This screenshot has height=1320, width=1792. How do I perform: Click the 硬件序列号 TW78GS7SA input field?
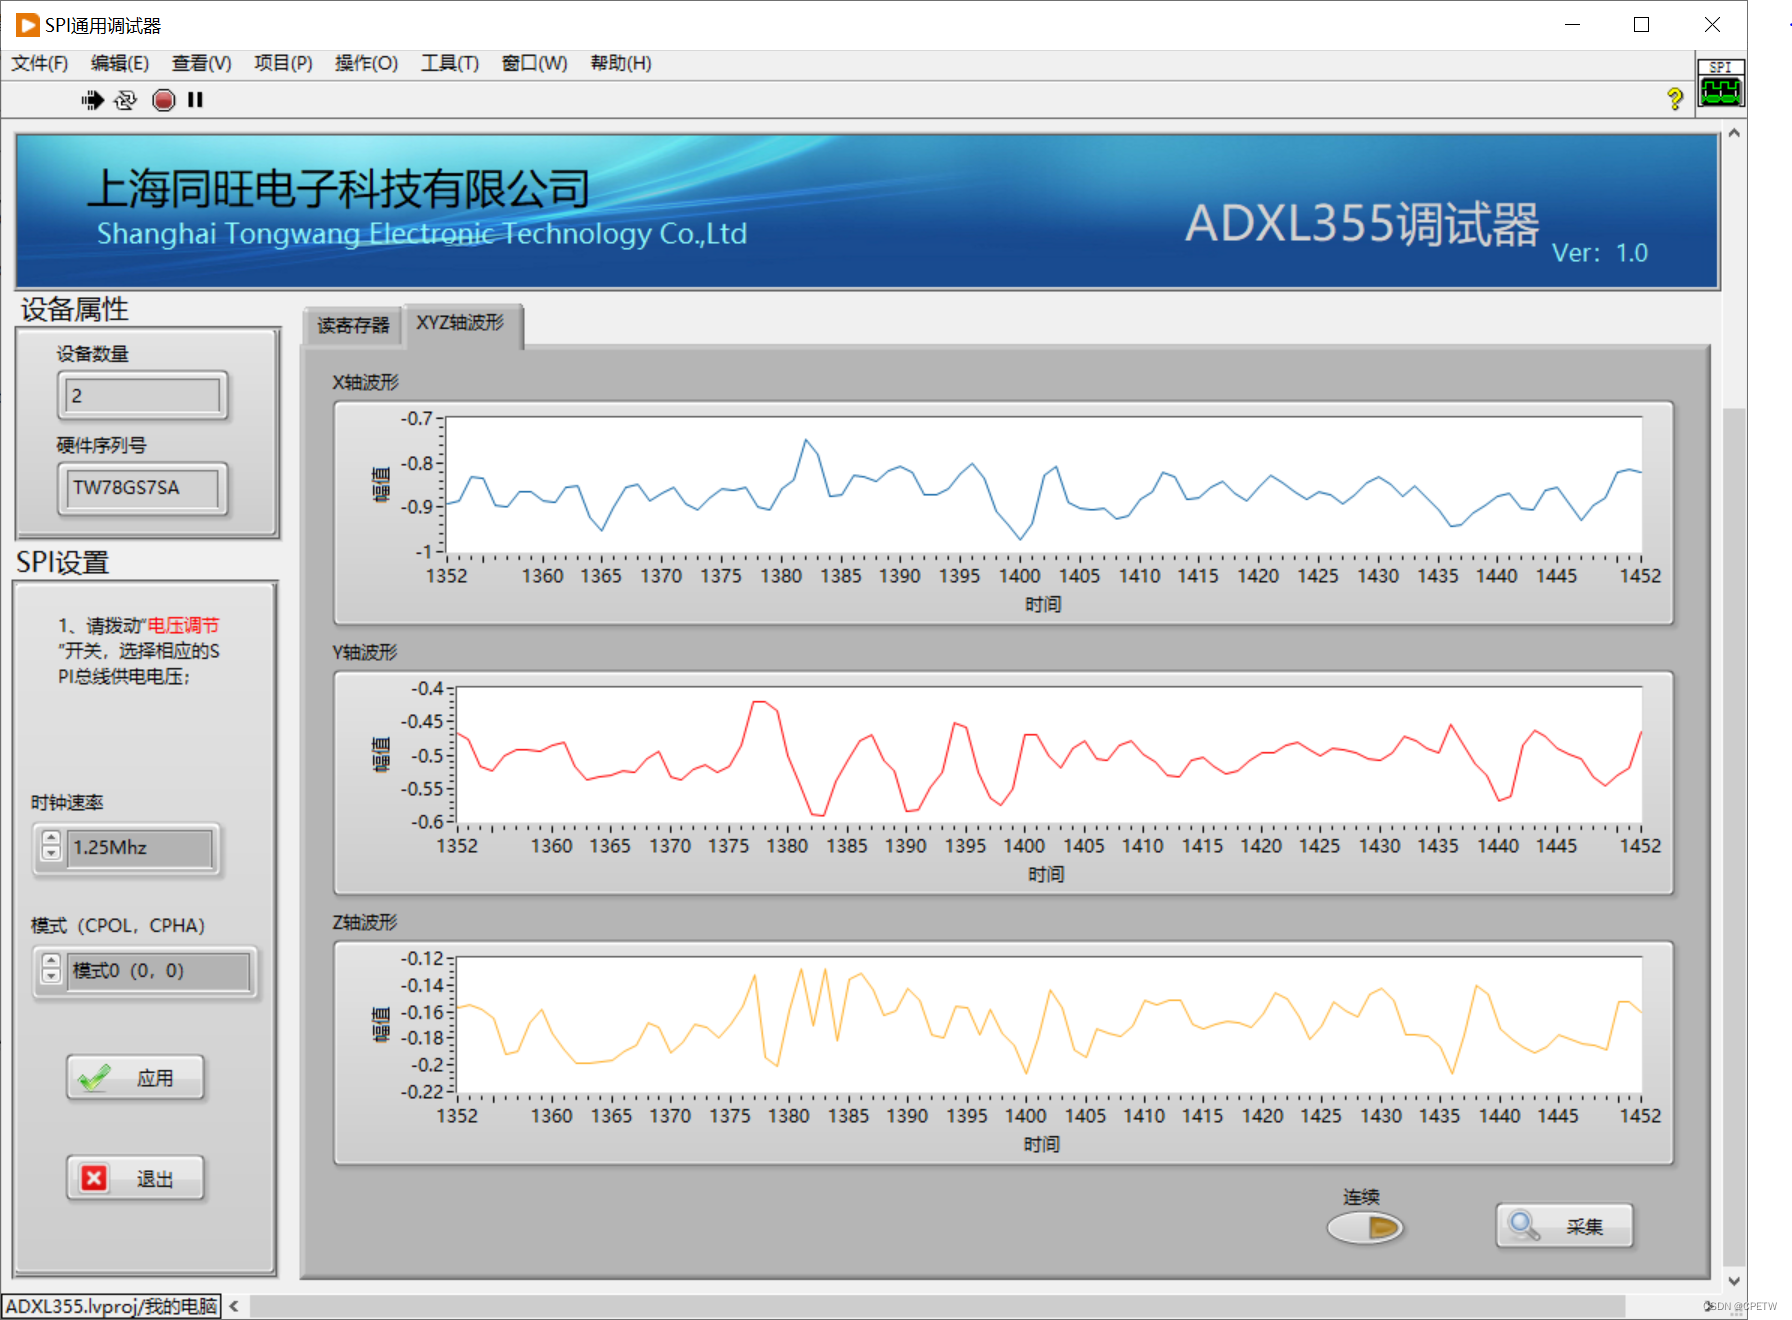coord(141,488)
